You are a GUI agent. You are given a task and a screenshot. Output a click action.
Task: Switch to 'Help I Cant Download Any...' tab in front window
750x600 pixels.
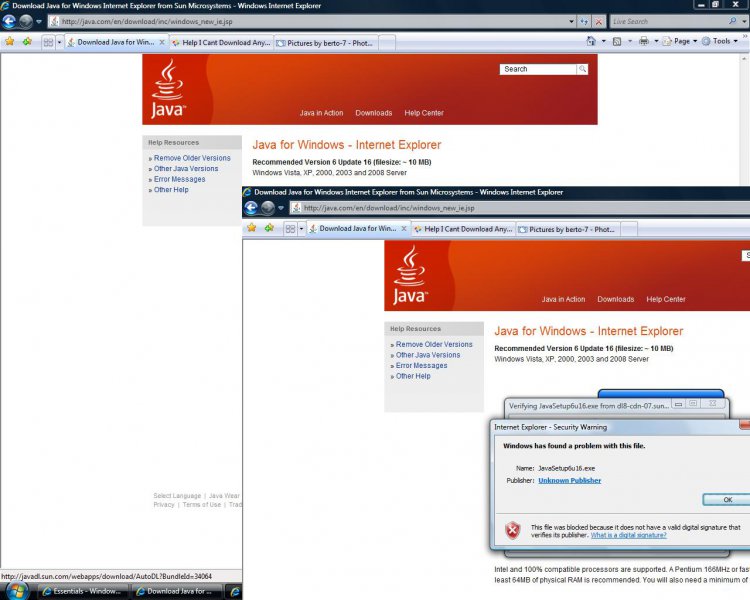click(x=463, y=229)
